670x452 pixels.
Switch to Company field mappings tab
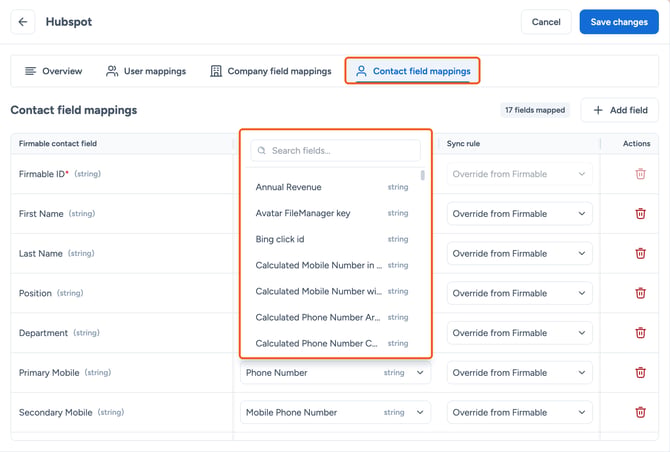[271, 71]
